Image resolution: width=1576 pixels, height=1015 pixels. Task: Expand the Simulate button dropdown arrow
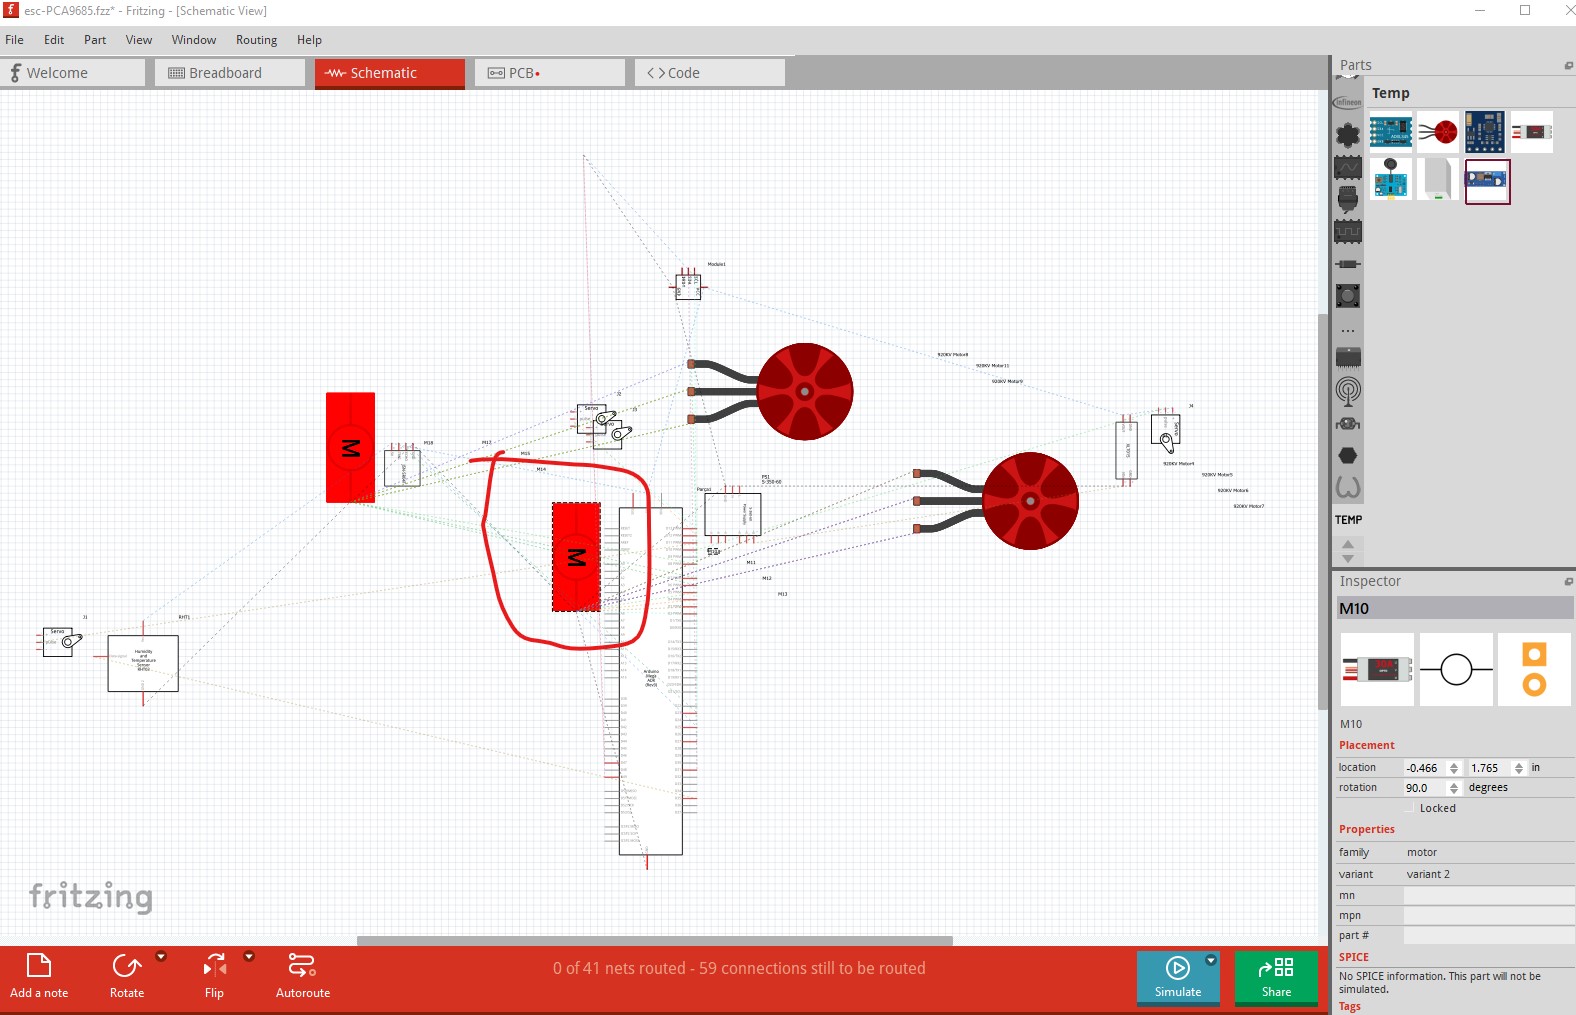pyautogui.click(x=1211, y=960)
